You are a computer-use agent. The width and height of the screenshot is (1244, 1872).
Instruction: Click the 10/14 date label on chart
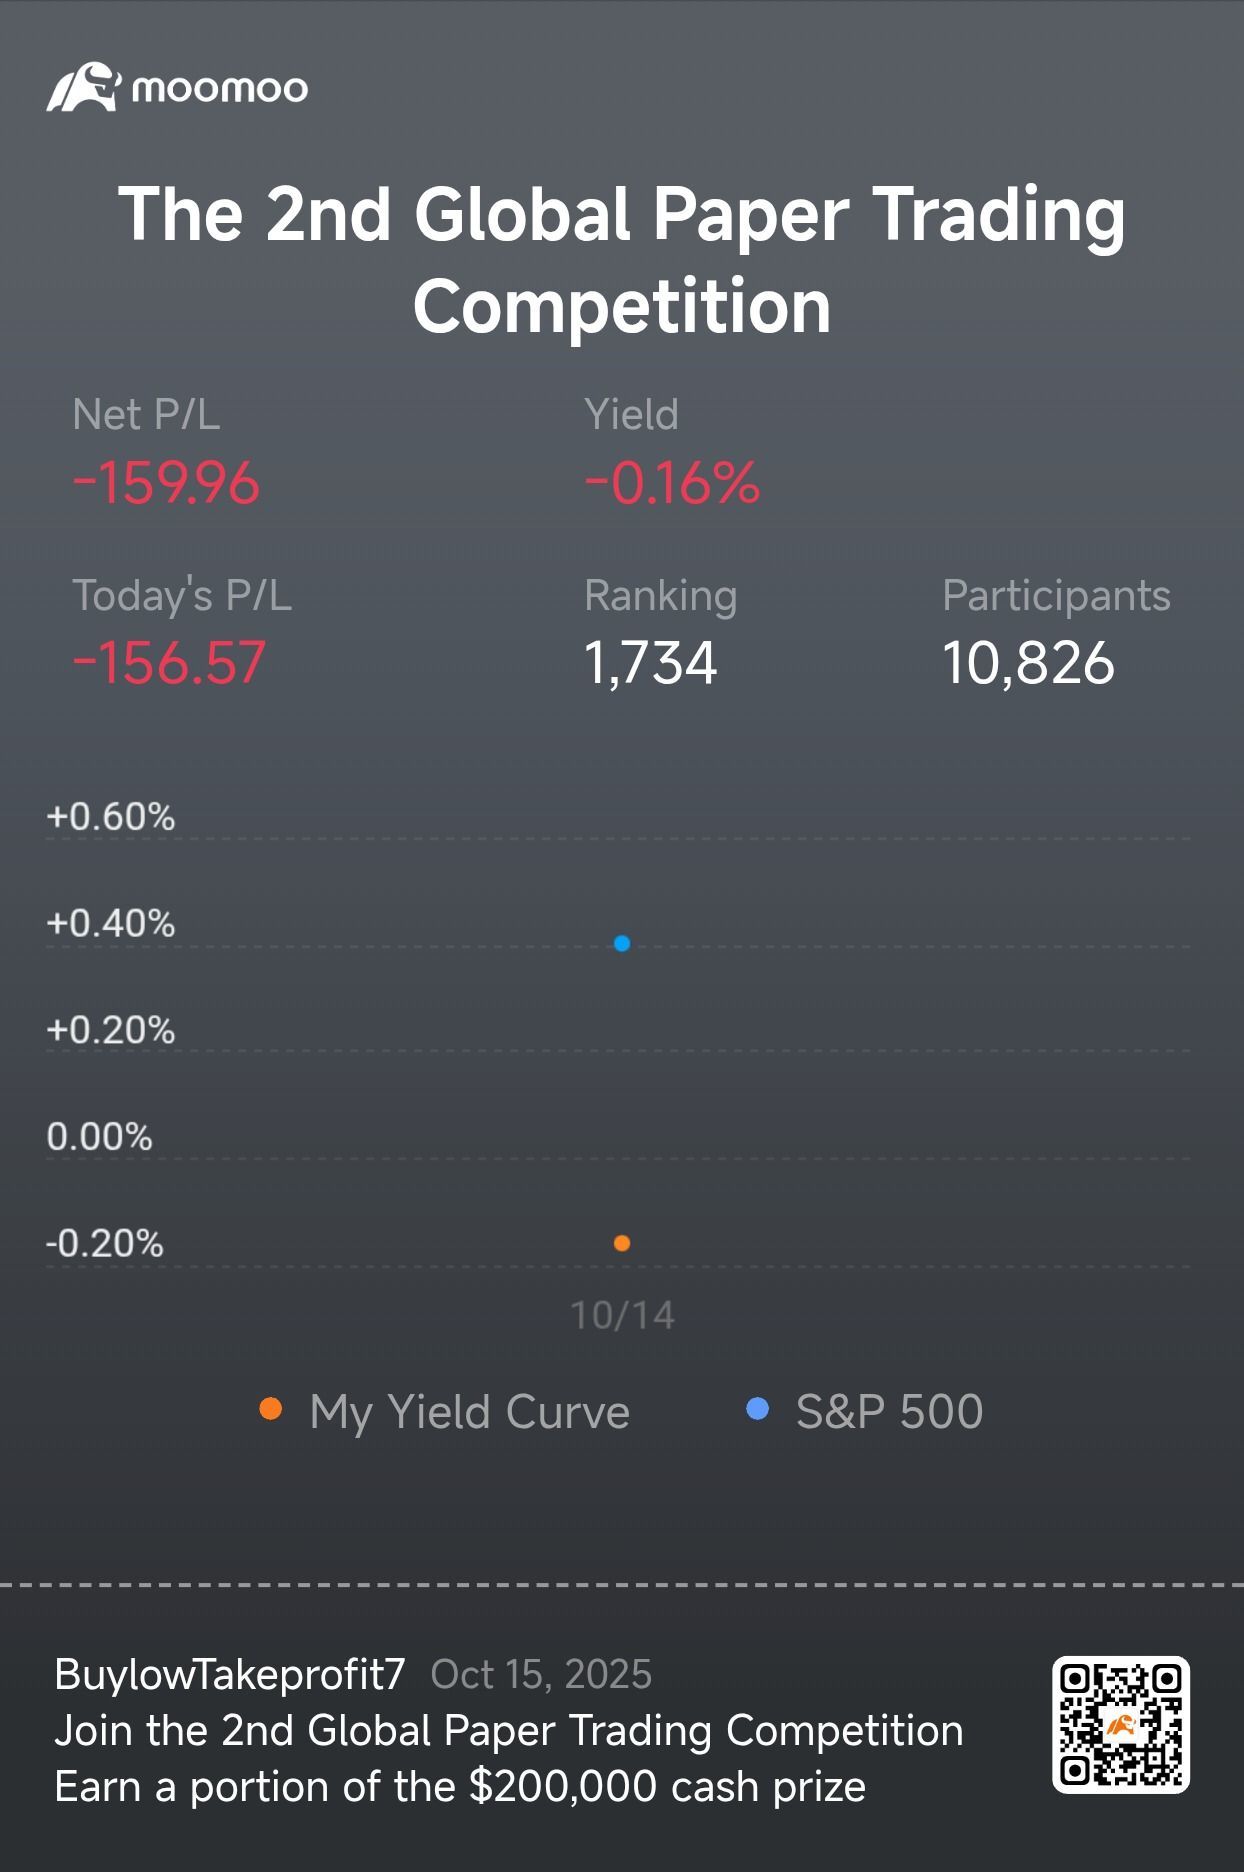622,1316
